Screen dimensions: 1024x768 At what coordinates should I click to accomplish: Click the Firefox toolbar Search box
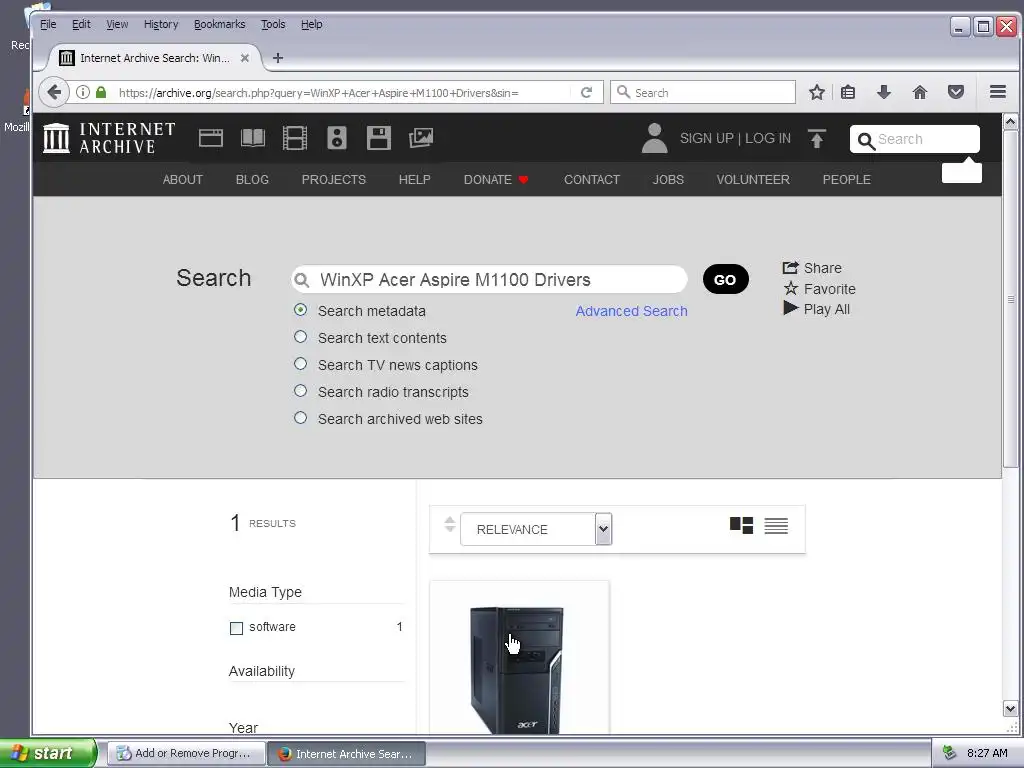[703, 92]
